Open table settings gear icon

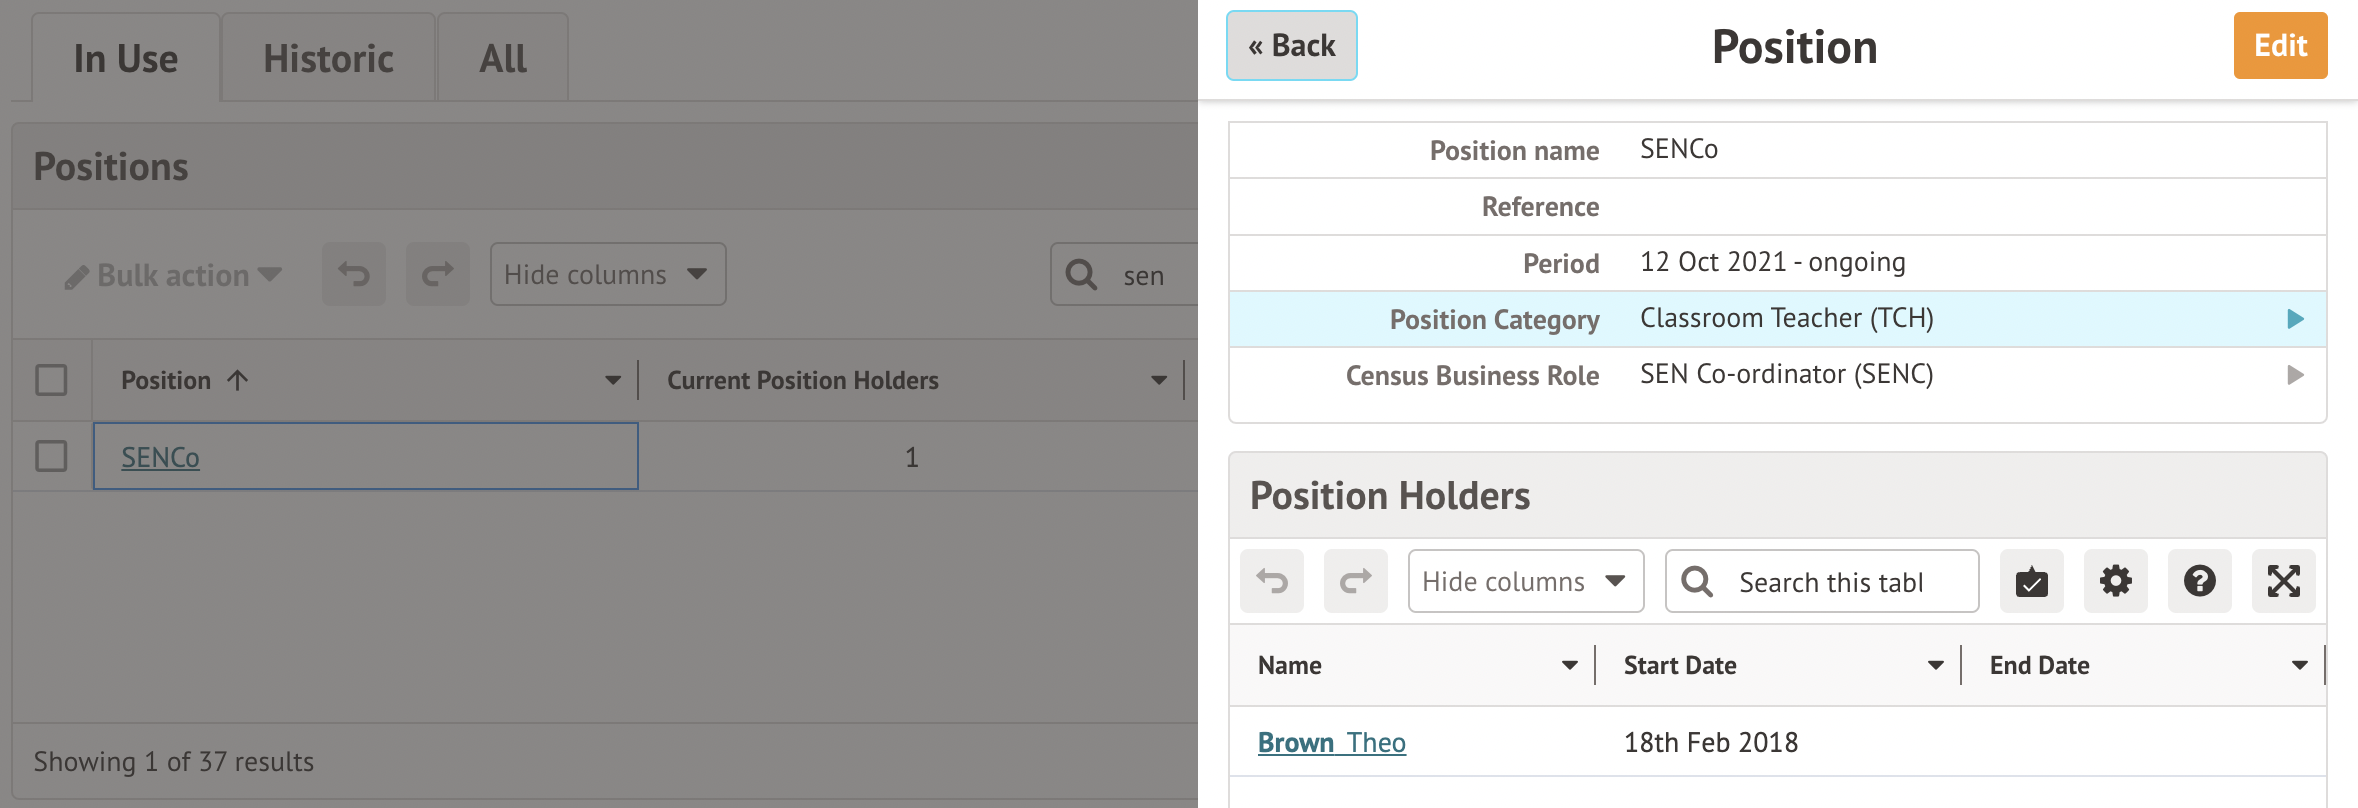[x=2115, y=581]
